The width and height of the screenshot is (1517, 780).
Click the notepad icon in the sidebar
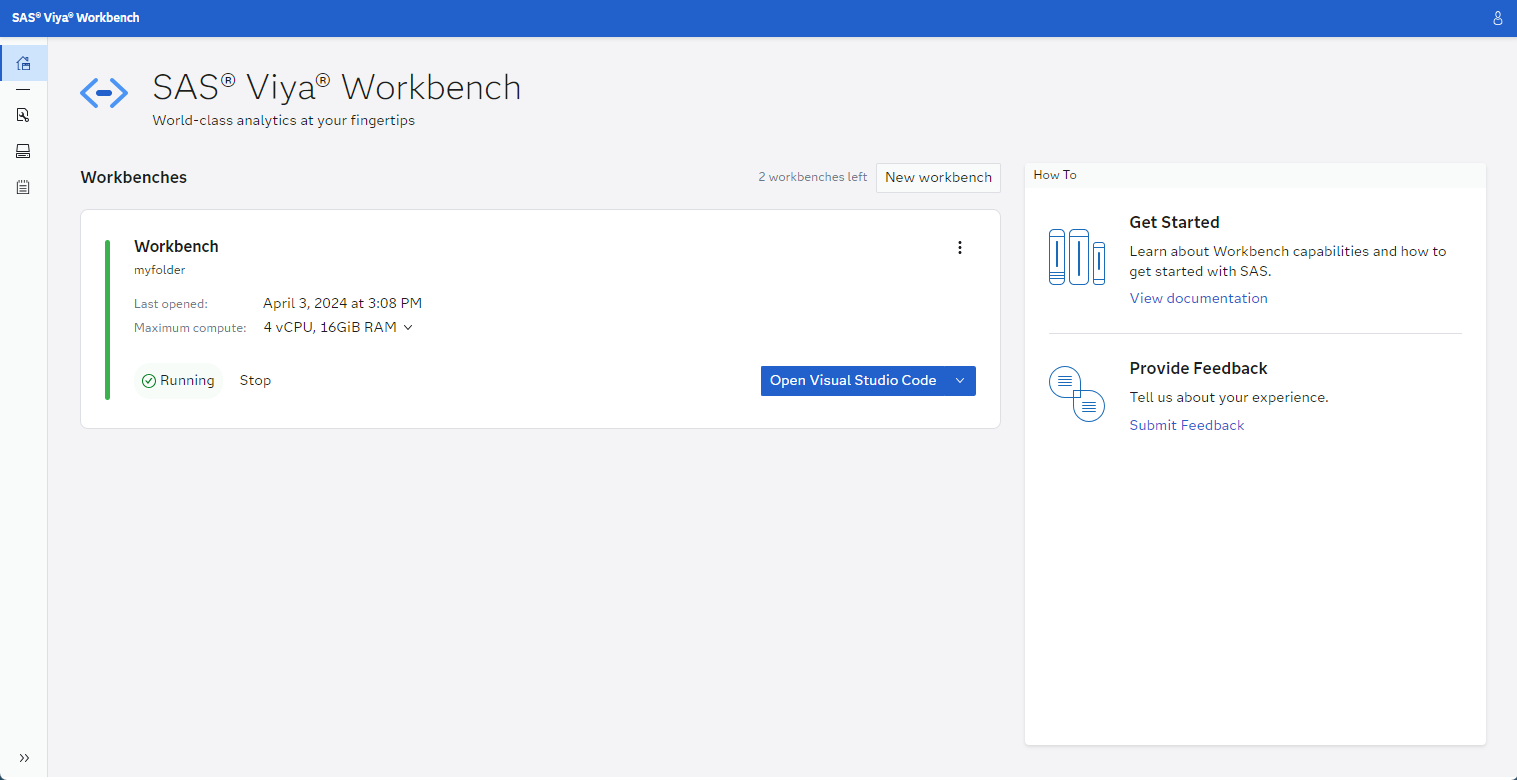[x=23, y=187]
